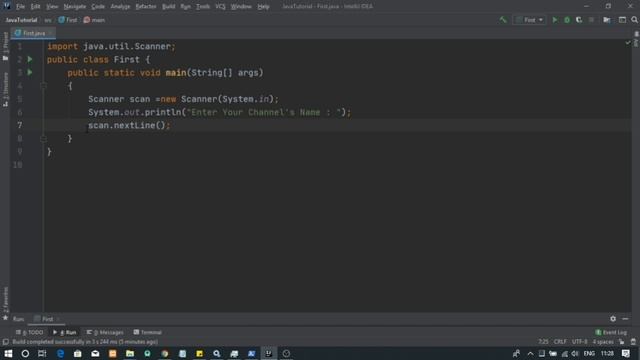Close the First.java editor tab
The height and width of the screenshot is (360, 640).
pyautogui.click(x=50, y=33)
